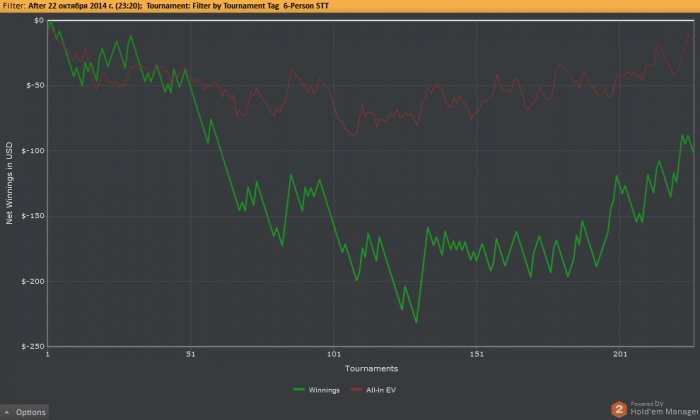Click the $-200 y-axis label

(x=33, y=281)
